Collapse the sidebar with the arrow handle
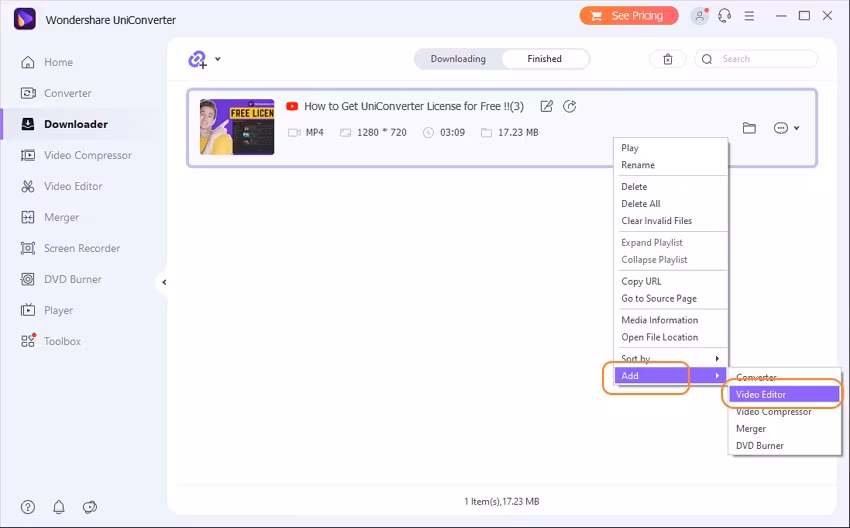Screen dimensions: 850x528 coord(164,282)
